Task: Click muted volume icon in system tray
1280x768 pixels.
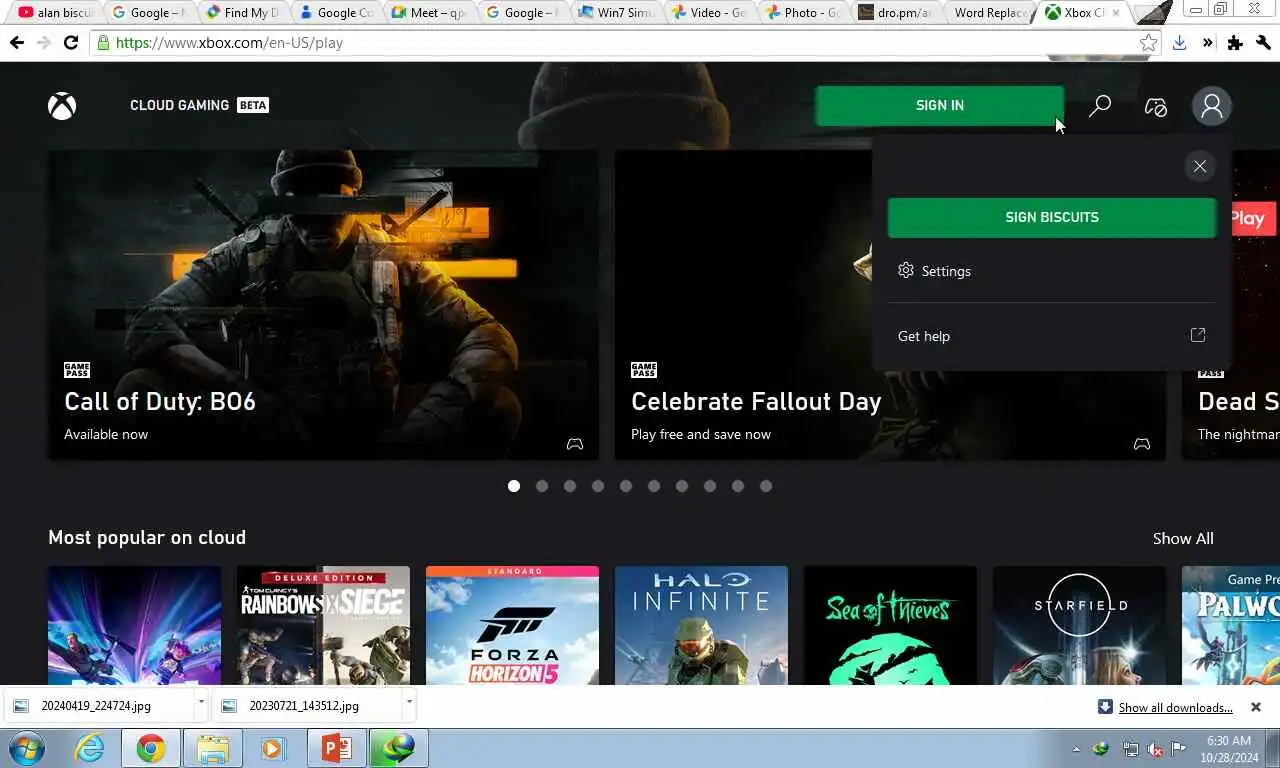Action: pos(1155,749)
